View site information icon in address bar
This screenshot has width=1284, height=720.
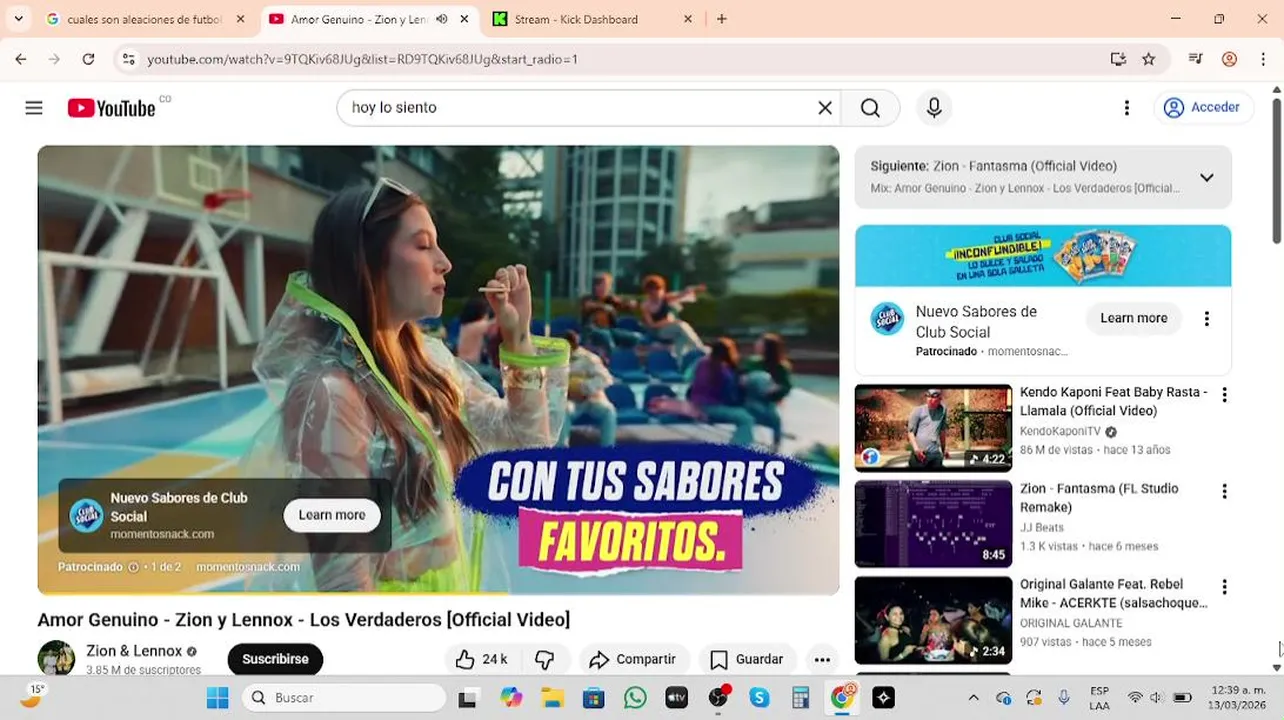(128, 59)
